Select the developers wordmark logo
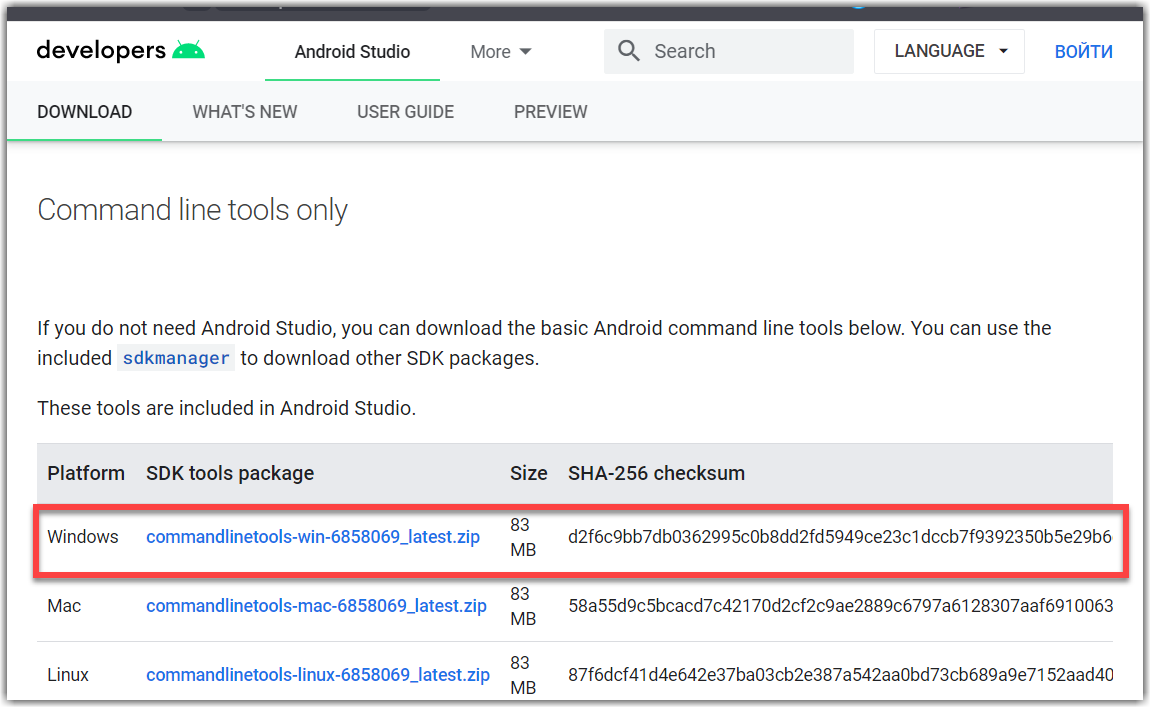The image size is (1151, 708). [x=103, y=49]
